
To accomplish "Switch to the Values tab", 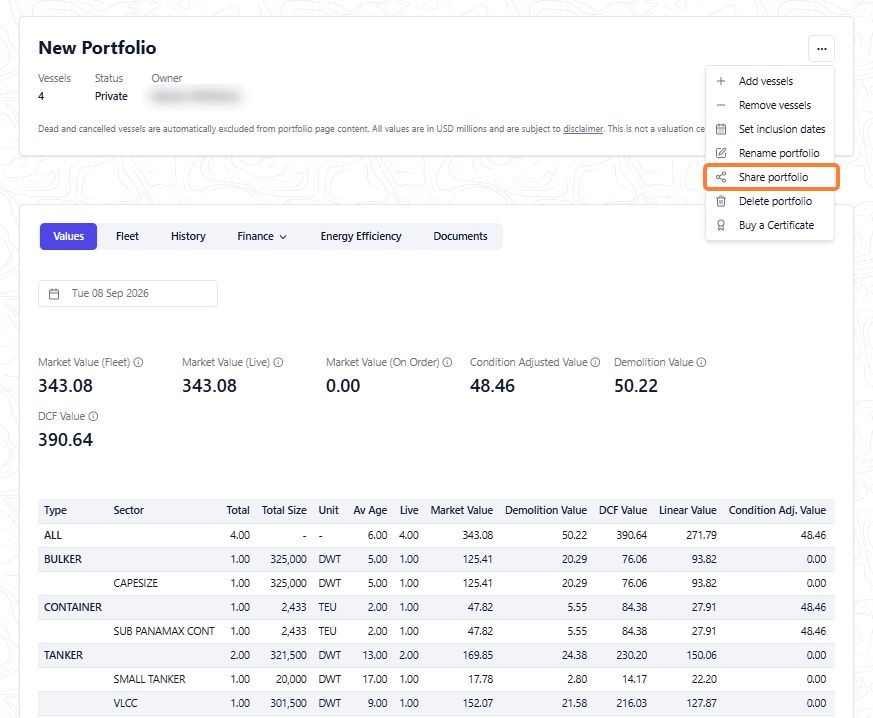I will coord(68,237).
